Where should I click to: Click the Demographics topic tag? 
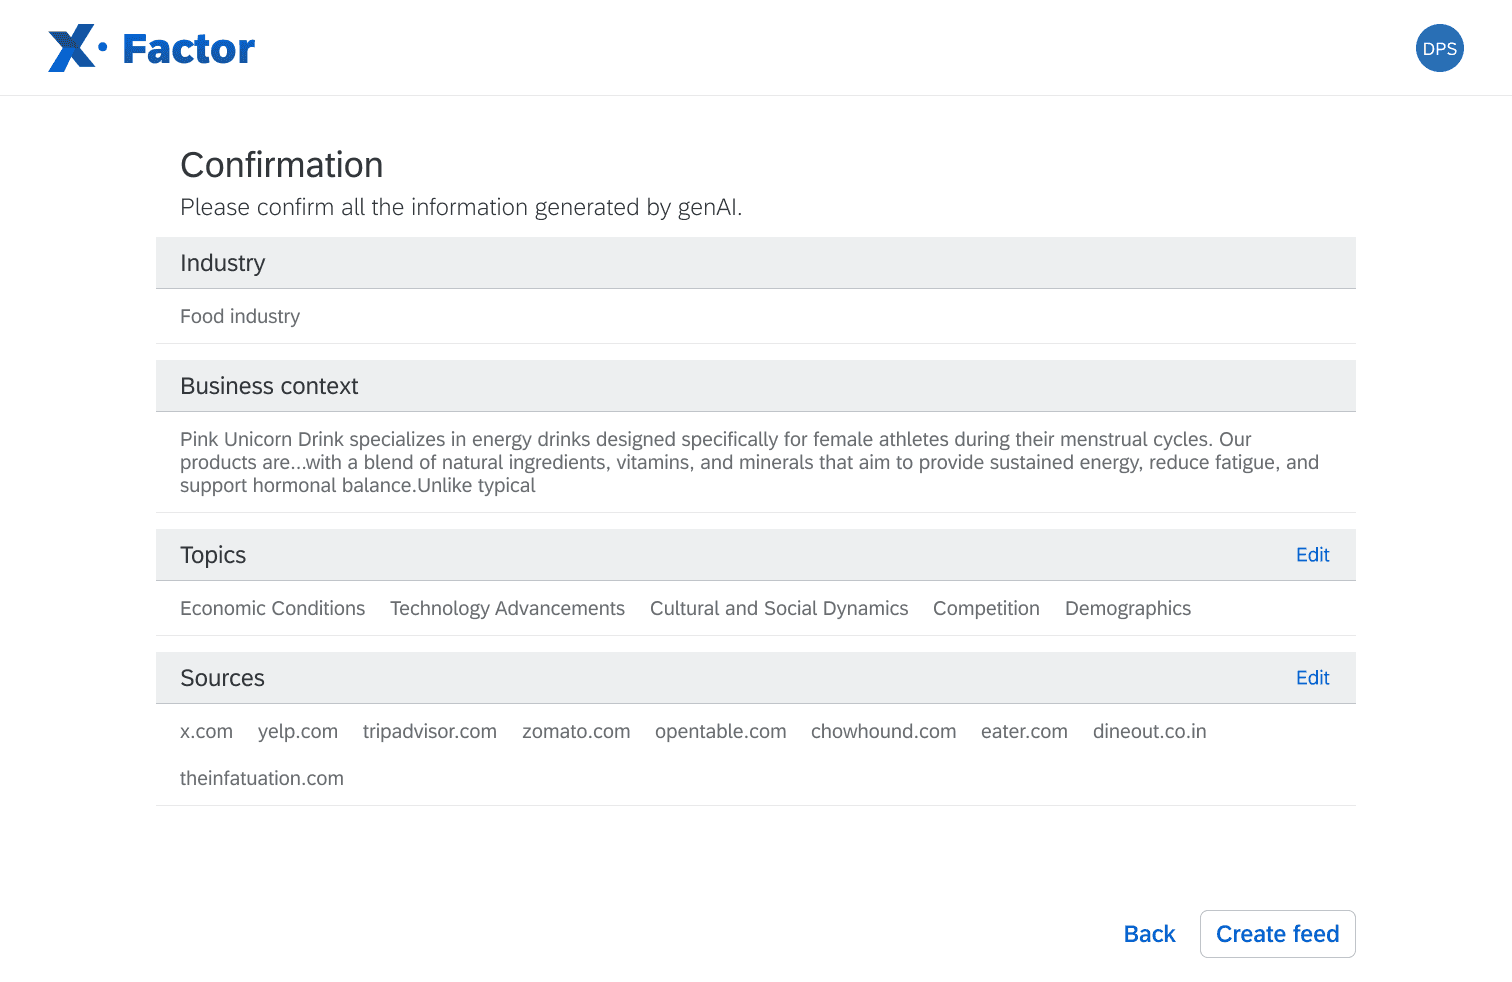tap(1127, 608)
